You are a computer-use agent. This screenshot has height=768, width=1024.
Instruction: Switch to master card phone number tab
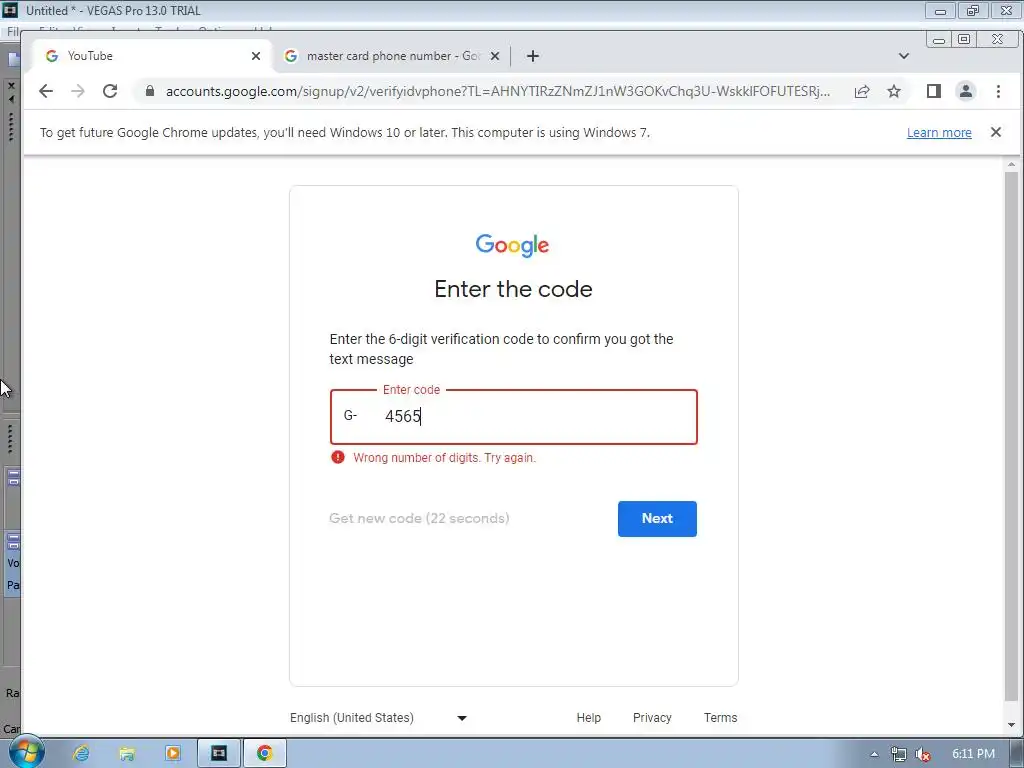[x=392, y=56]
